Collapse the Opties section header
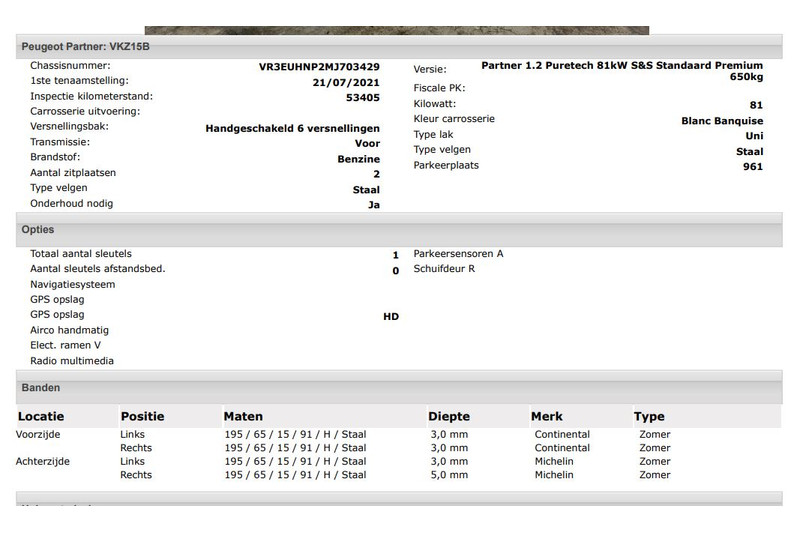The height and width of the screenshot is (533, 800). pyautogui.click(x=38, y=230)
